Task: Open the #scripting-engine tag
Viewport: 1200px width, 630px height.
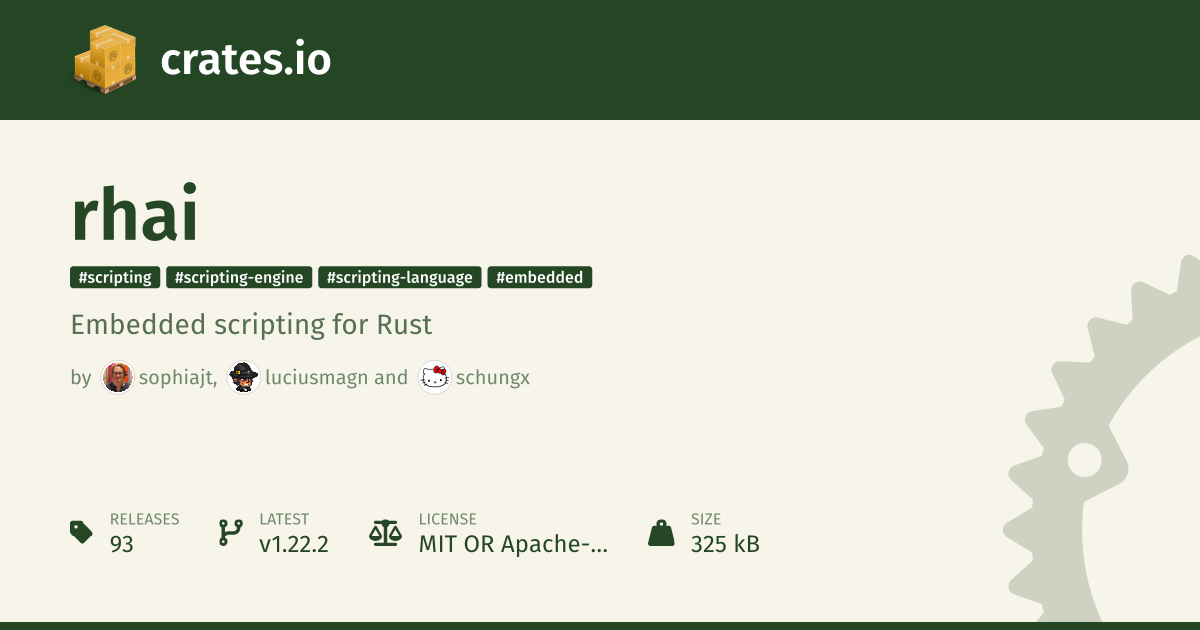Action: click(239, 277)
